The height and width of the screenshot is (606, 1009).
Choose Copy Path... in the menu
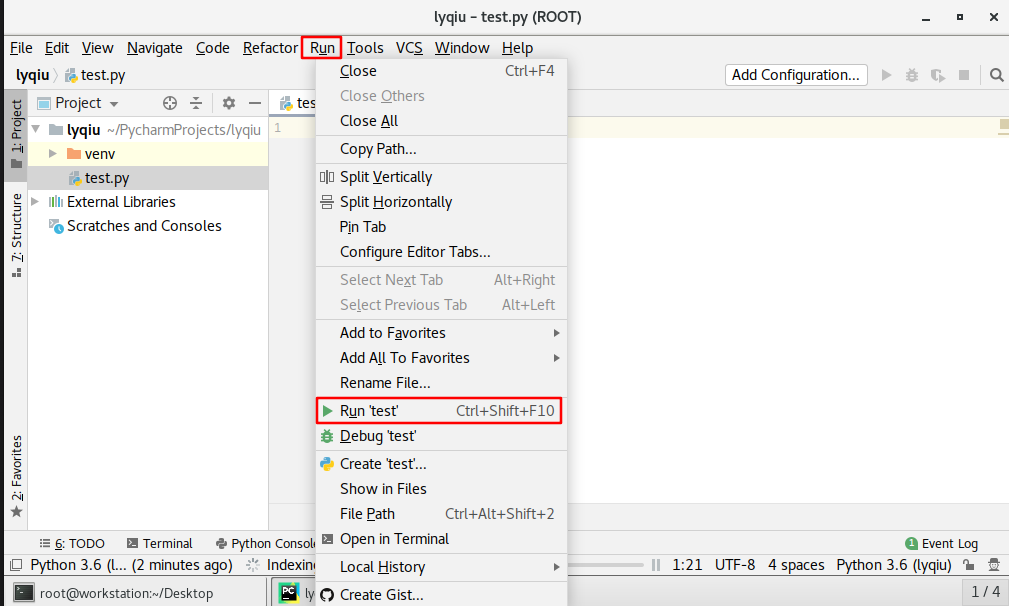(x=441, y=149)
